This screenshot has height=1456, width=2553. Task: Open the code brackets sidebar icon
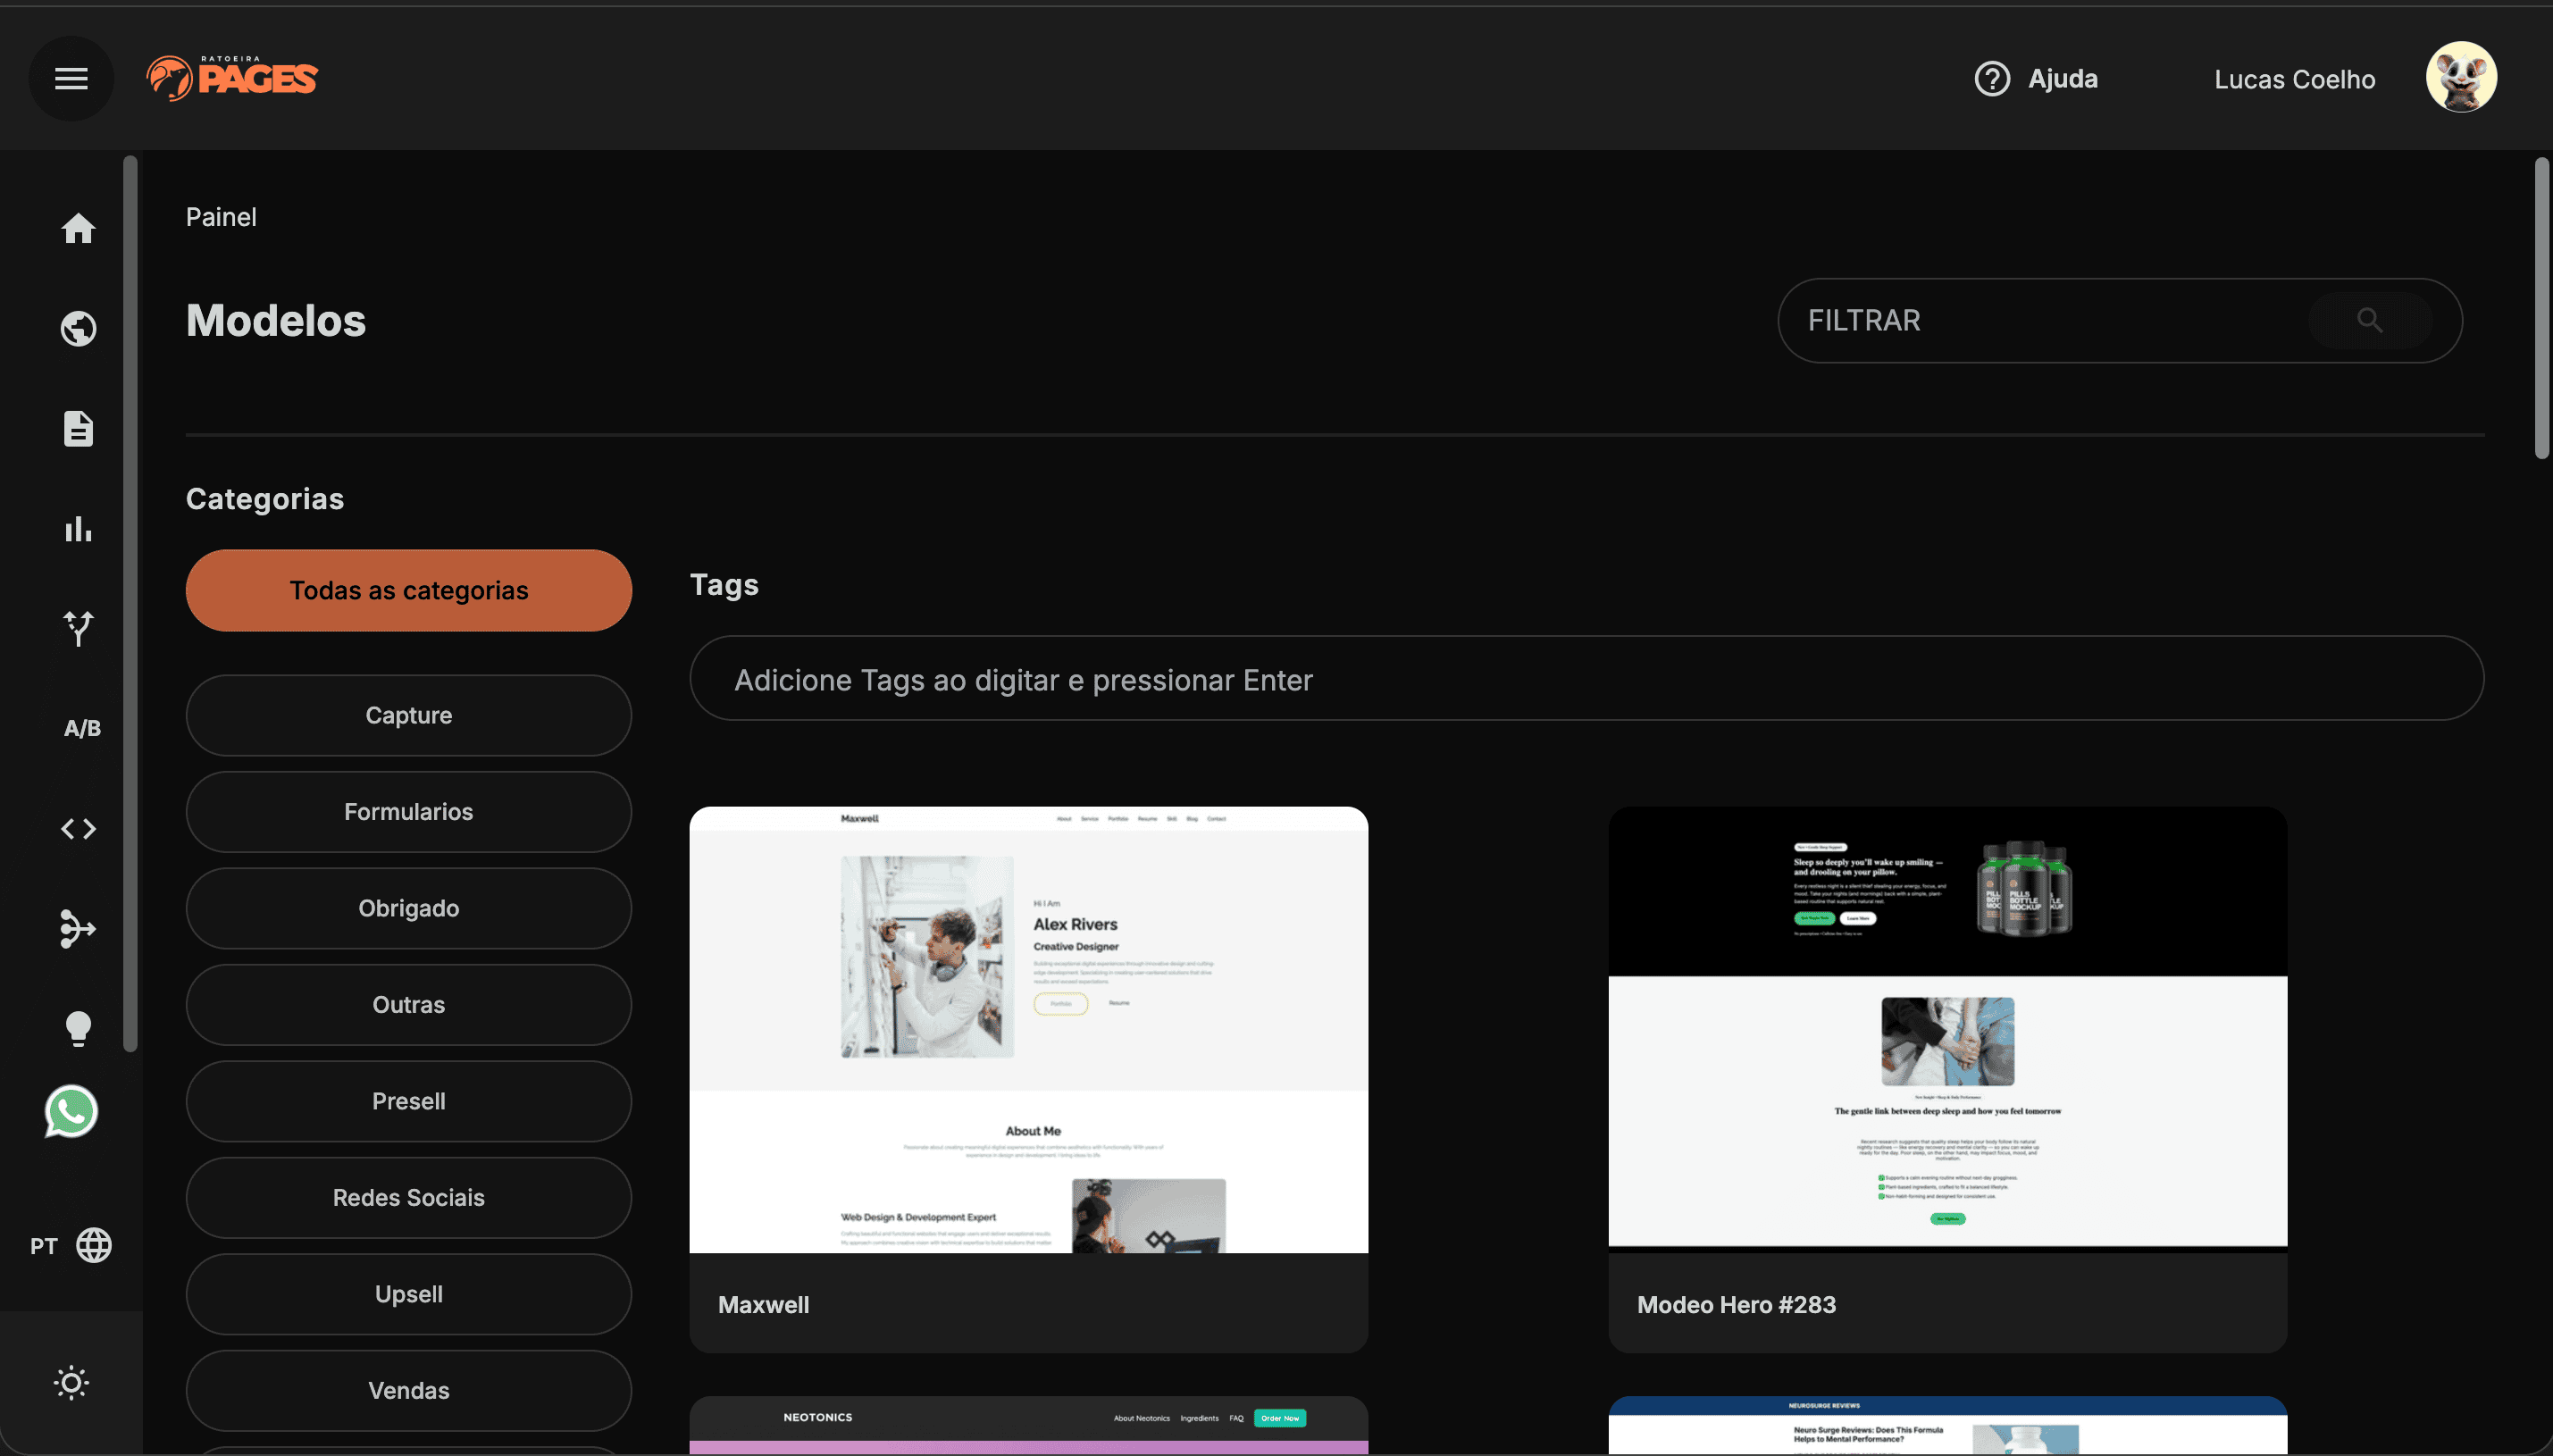coord(78,828)
